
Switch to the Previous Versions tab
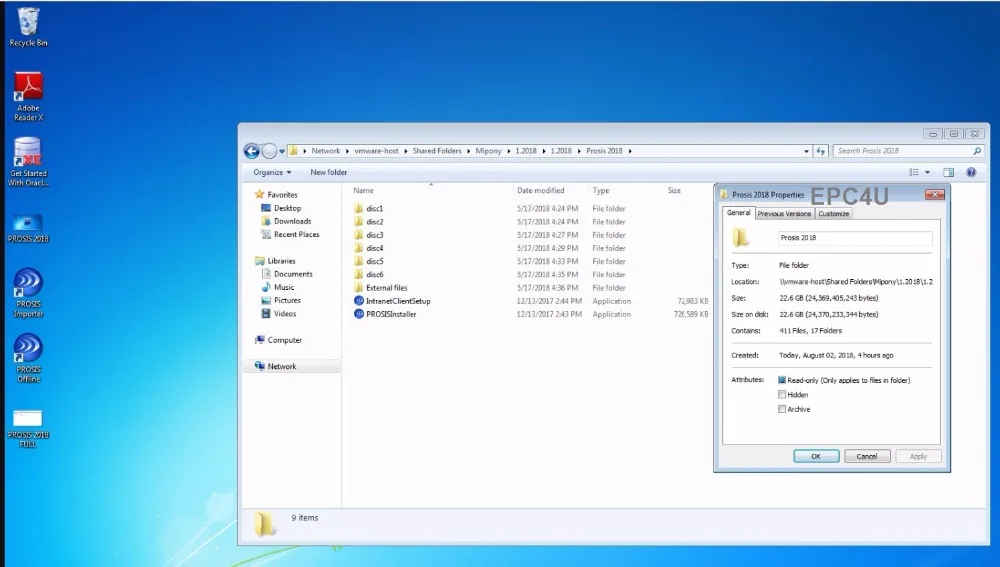tap(784, 213)
